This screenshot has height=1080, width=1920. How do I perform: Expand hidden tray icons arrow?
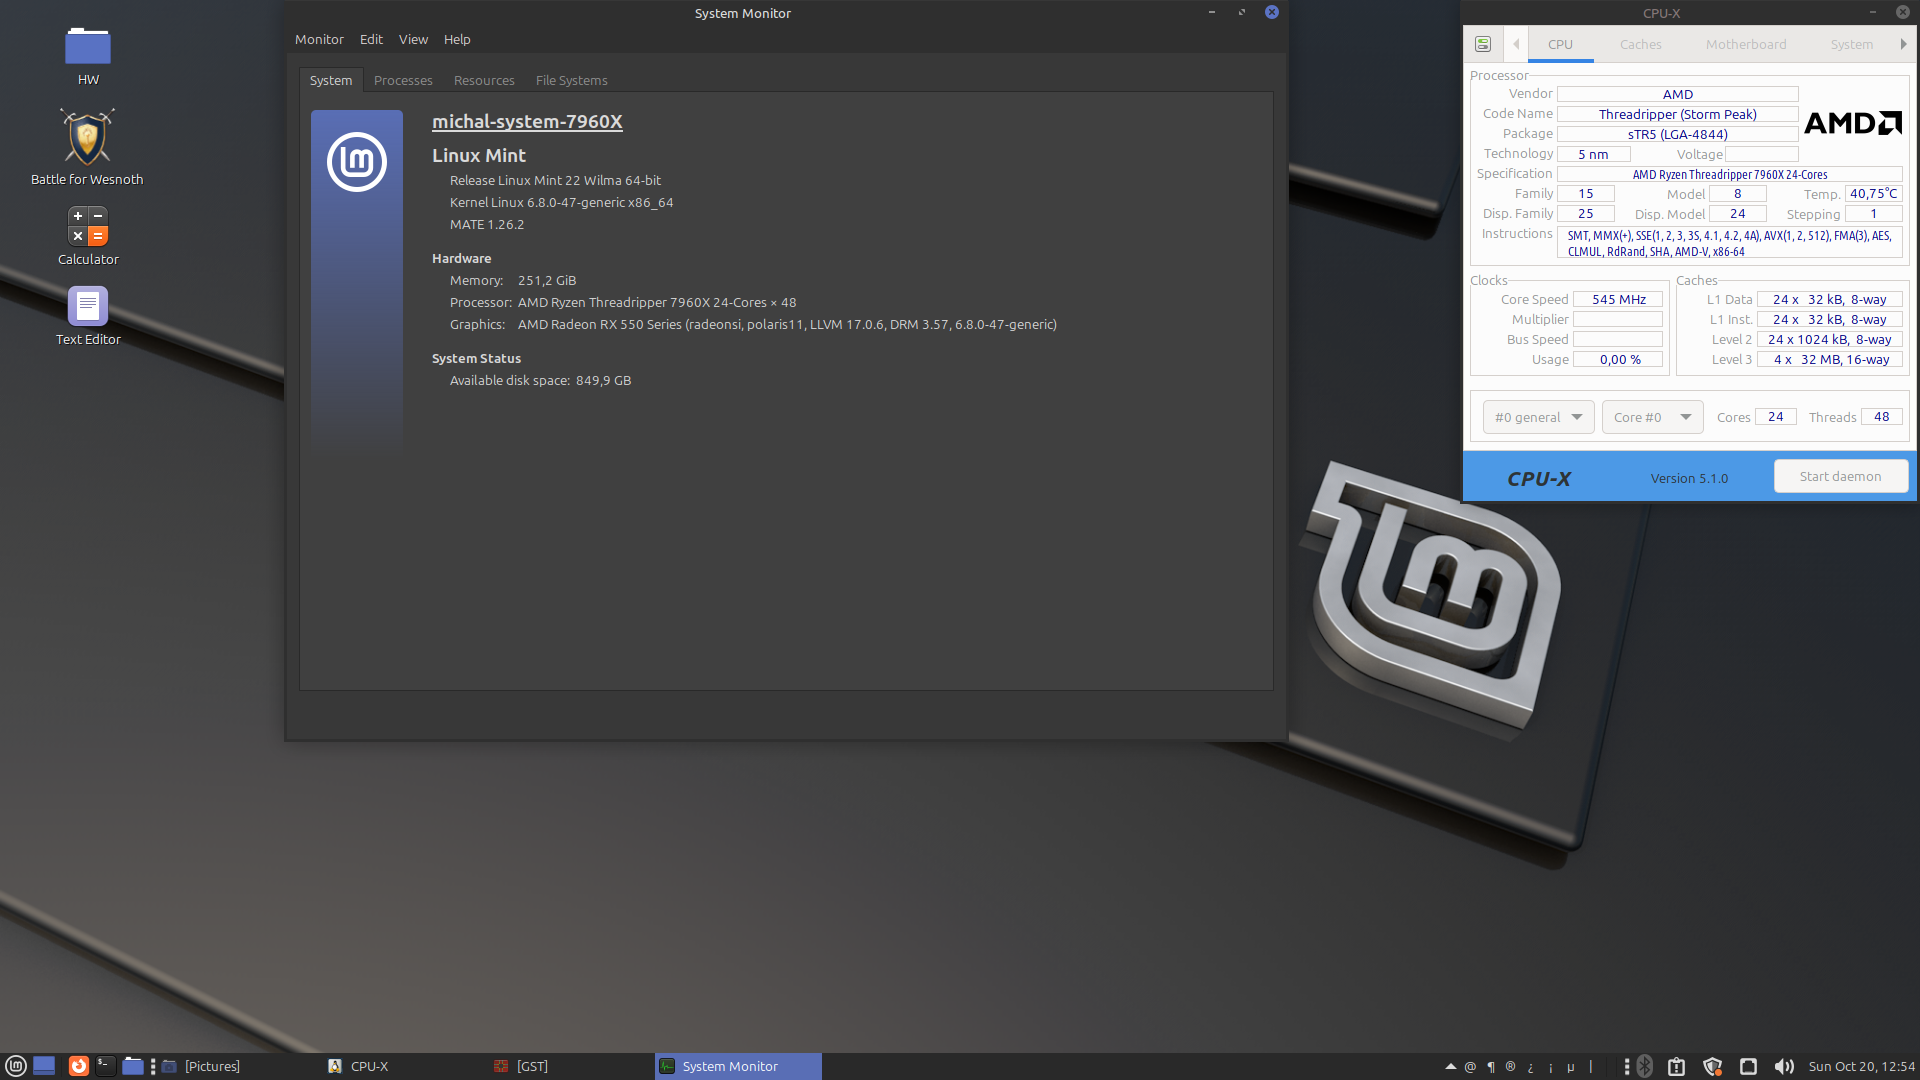click(1450, 1066)
